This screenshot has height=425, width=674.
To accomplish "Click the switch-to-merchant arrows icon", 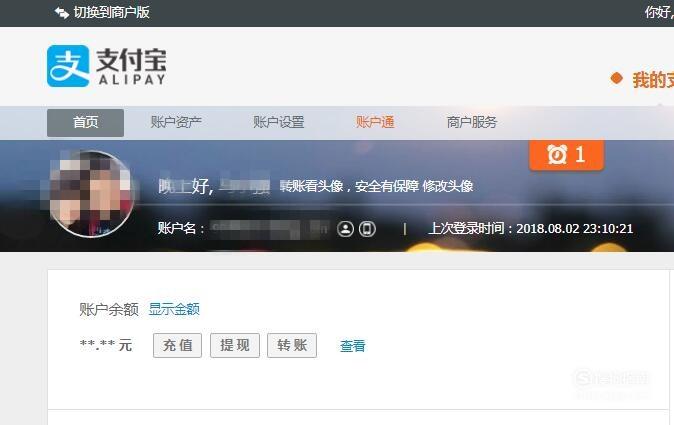I will coord(62,13).
